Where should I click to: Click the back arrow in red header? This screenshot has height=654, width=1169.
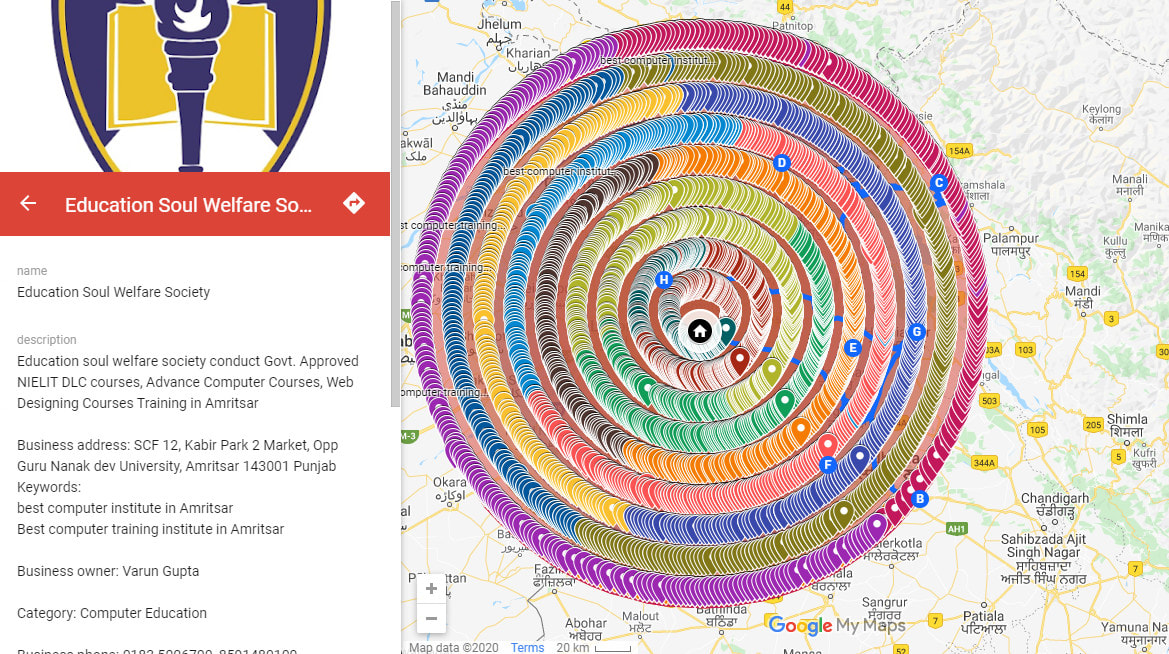(28, 203)
